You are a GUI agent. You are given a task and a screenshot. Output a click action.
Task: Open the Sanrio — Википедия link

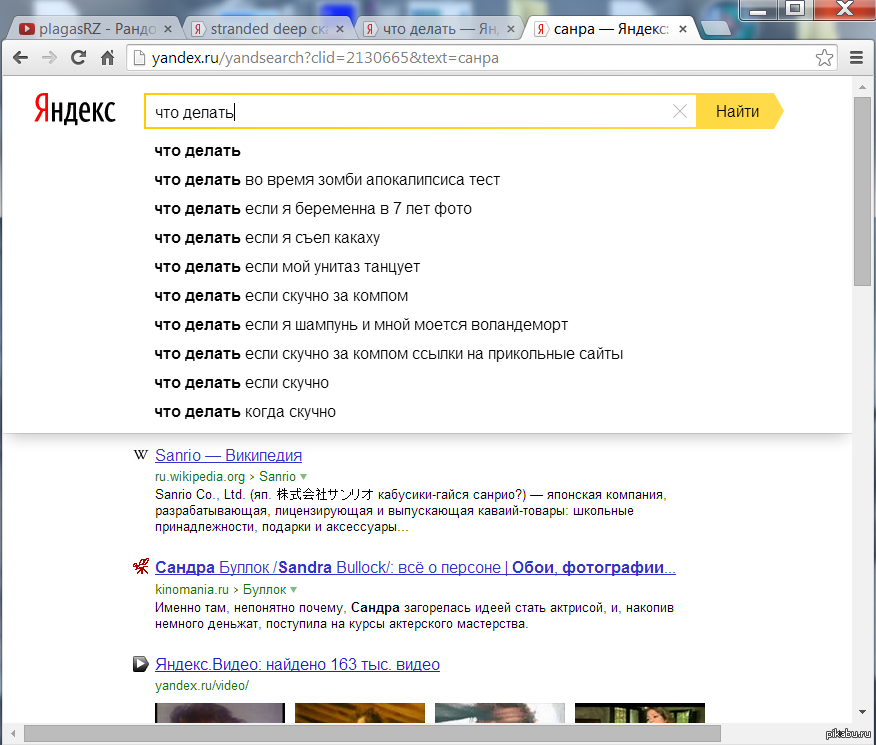[228, 455]
